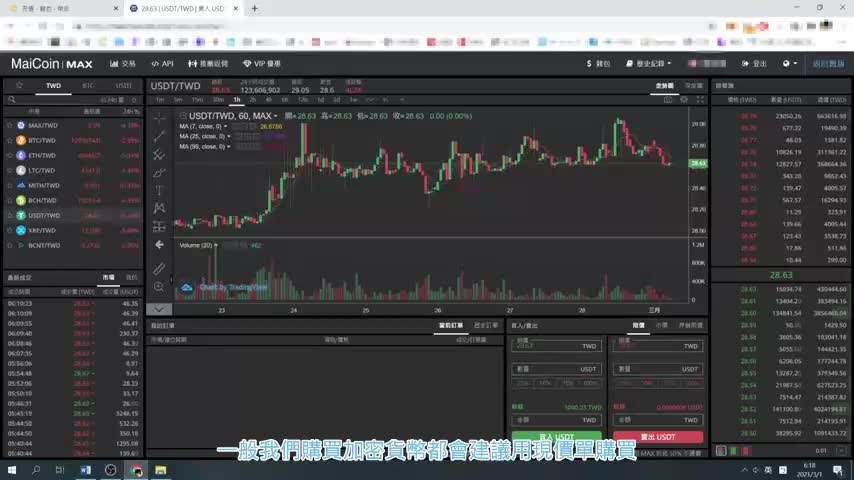Image resolution: width=854 pixels, height=480 pixels.
Task: Click the red sell USDT button
Action: (658, 437)
